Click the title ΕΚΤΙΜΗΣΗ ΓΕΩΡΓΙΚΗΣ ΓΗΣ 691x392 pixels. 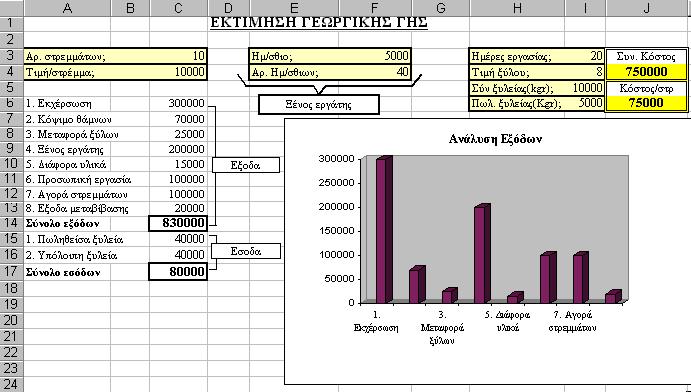point(319,22)
